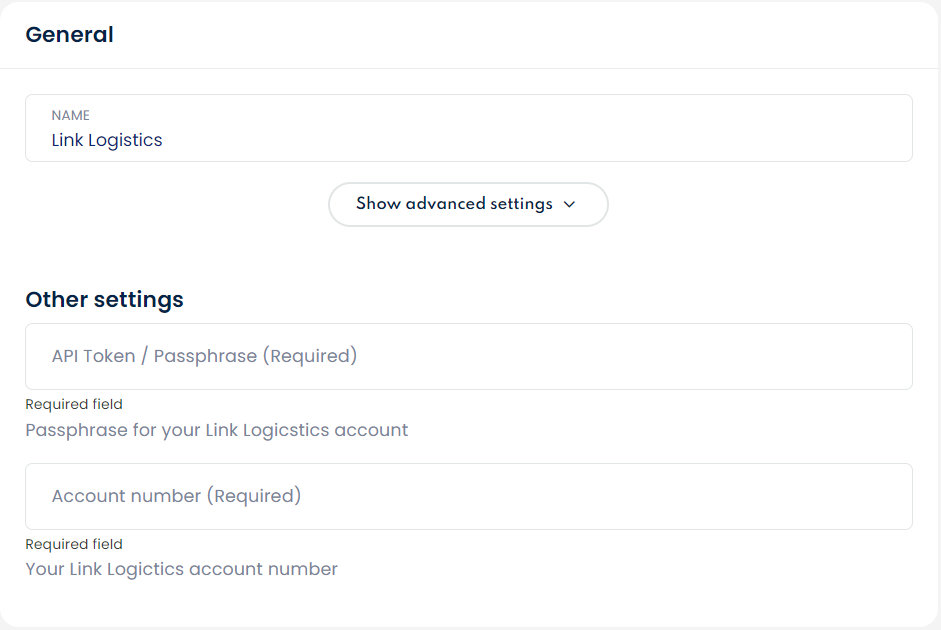This screenshot has height=630, width=941.
Task: Click the Account number (Required) placeholder text
Action: click(x=176, y=496)
